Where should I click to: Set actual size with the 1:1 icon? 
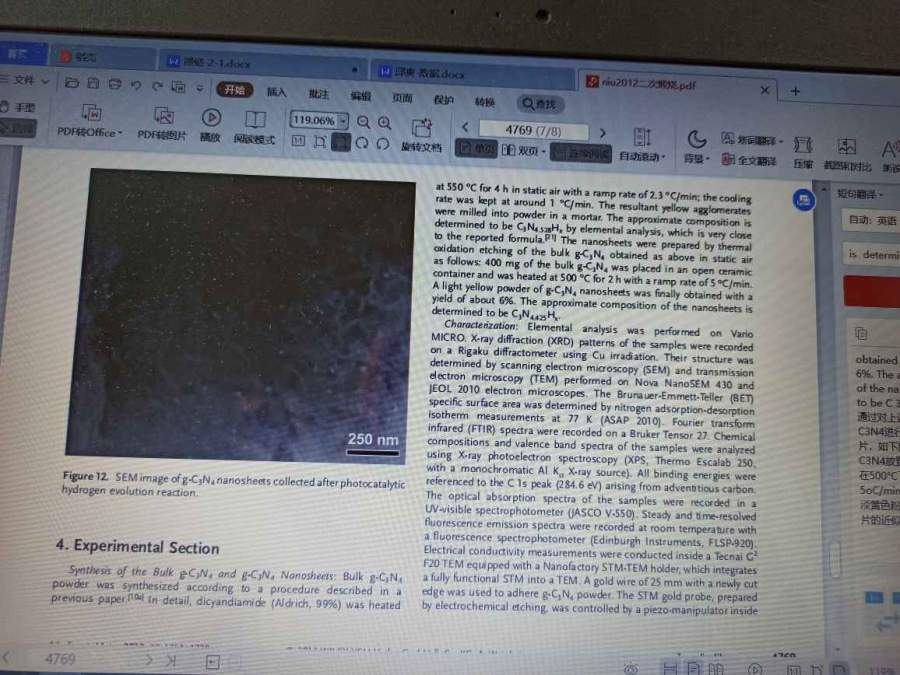[298, 140]
